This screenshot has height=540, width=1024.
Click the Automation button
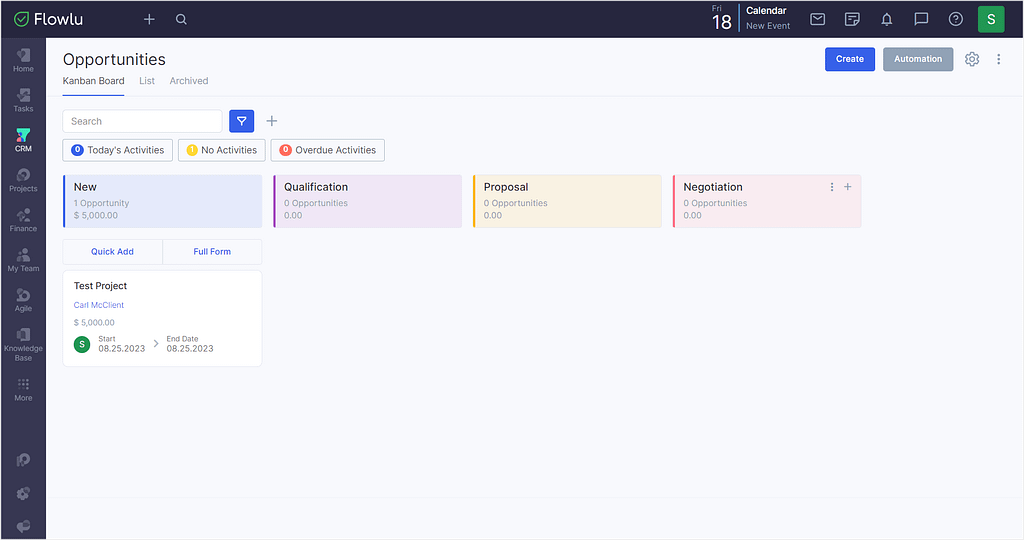coord(918,59)
